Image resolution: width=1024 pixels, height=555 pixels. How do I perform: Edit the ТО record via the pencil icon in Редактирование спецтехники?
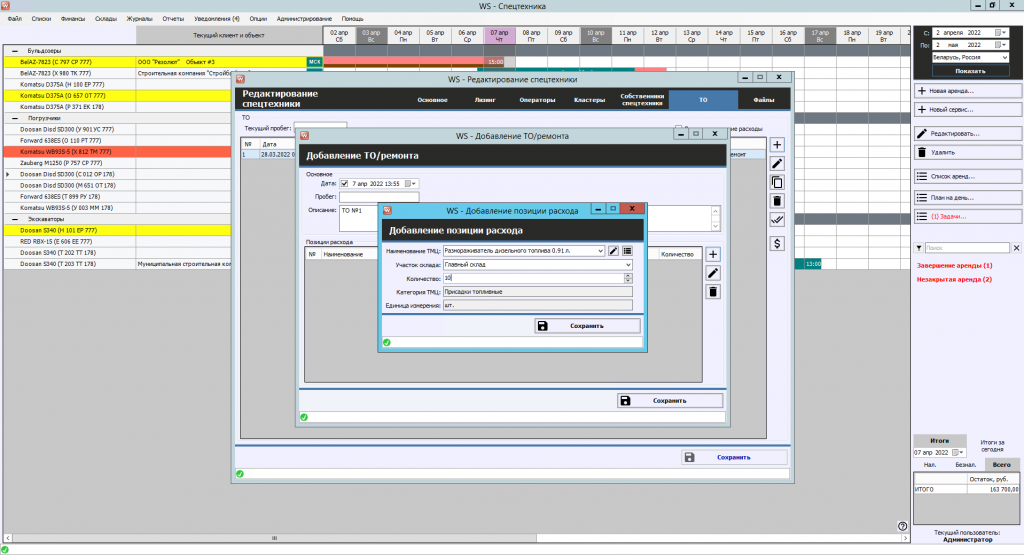coord(777,163)
